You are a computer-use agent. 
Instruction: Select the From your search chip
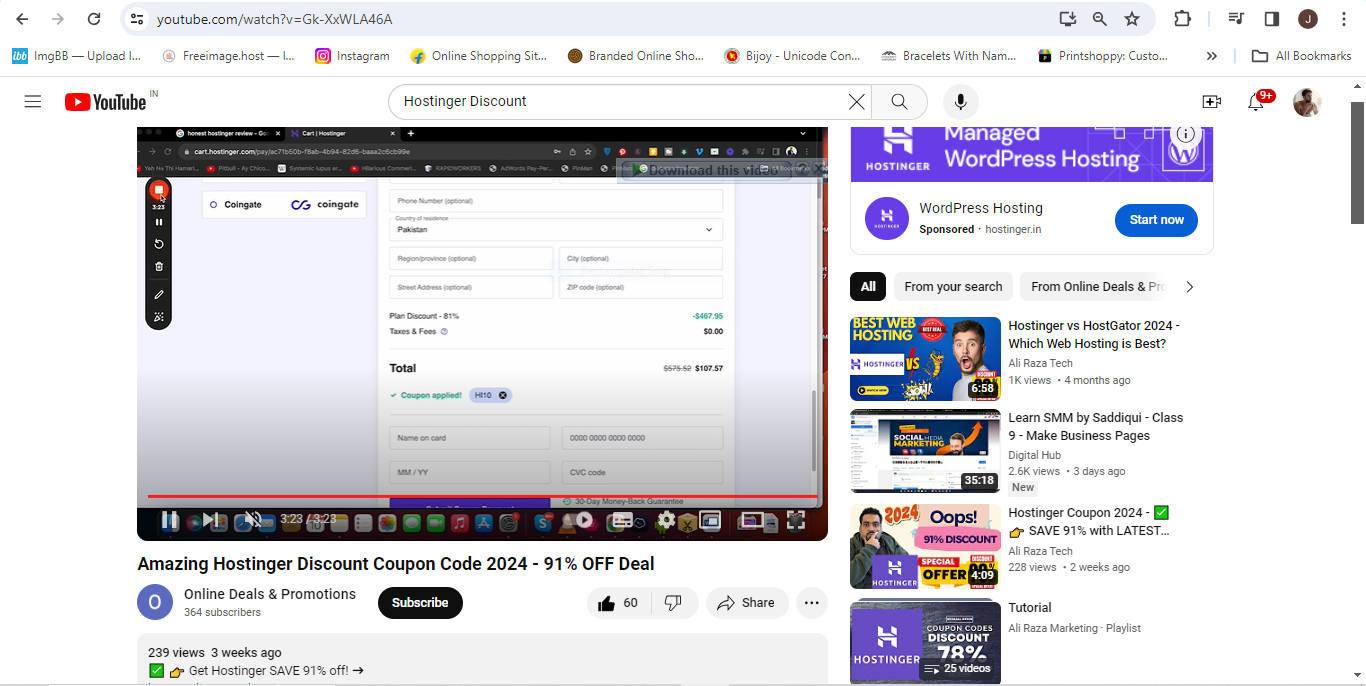(x=953, y=287)
